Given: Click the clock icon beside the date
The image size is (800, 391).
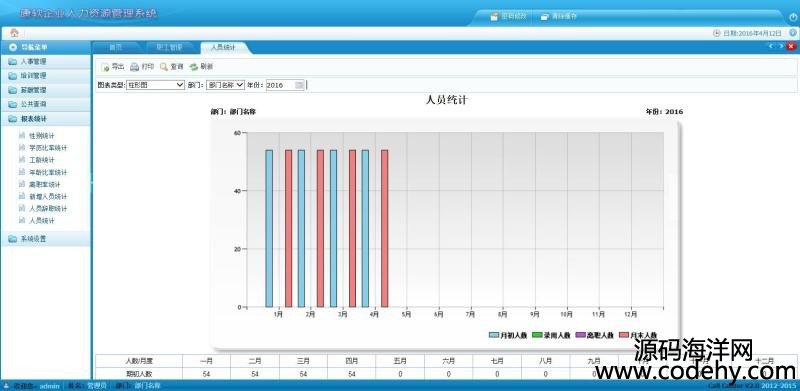Looking at the screenshot, I should coord(716,33).
